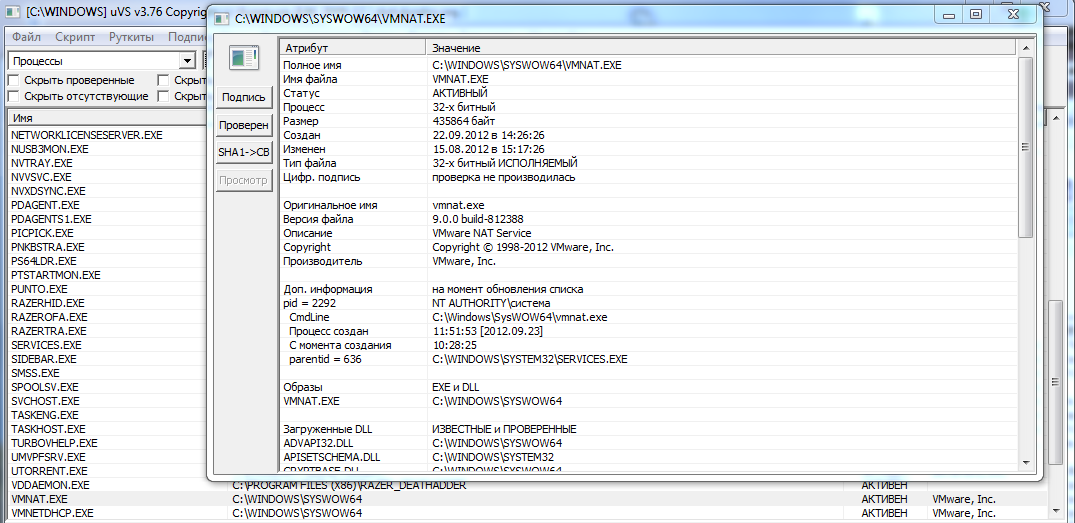Select UTORRENT.EXE process row

49,472
